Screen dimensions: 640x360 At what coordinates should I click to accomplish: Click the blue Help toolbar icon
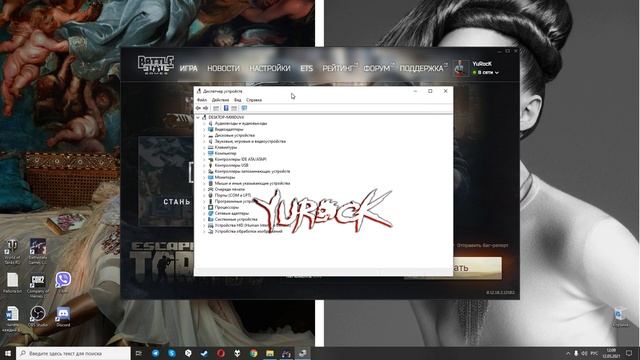pyautogui.click(x=226, y=108)
